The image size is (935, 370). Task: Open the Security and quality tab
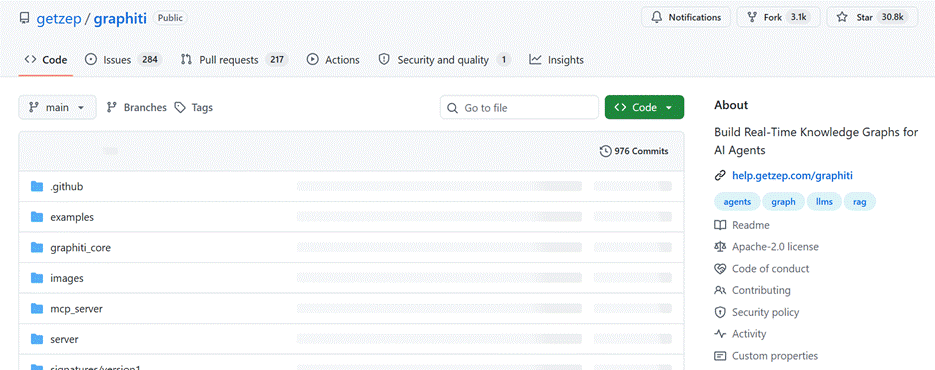(x=444, y=60)
